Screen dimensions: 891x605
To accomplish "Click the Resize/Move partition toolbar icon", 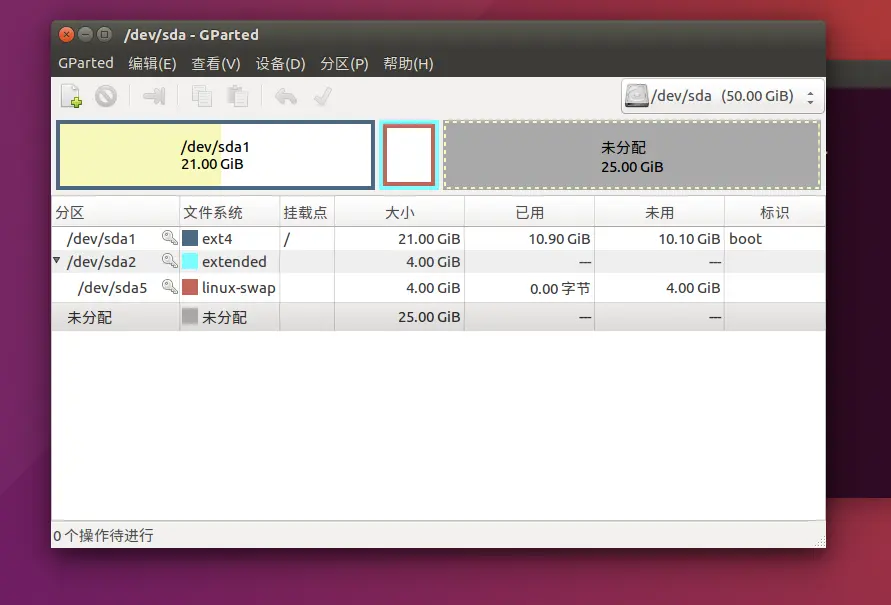I will tap(154, 96).
